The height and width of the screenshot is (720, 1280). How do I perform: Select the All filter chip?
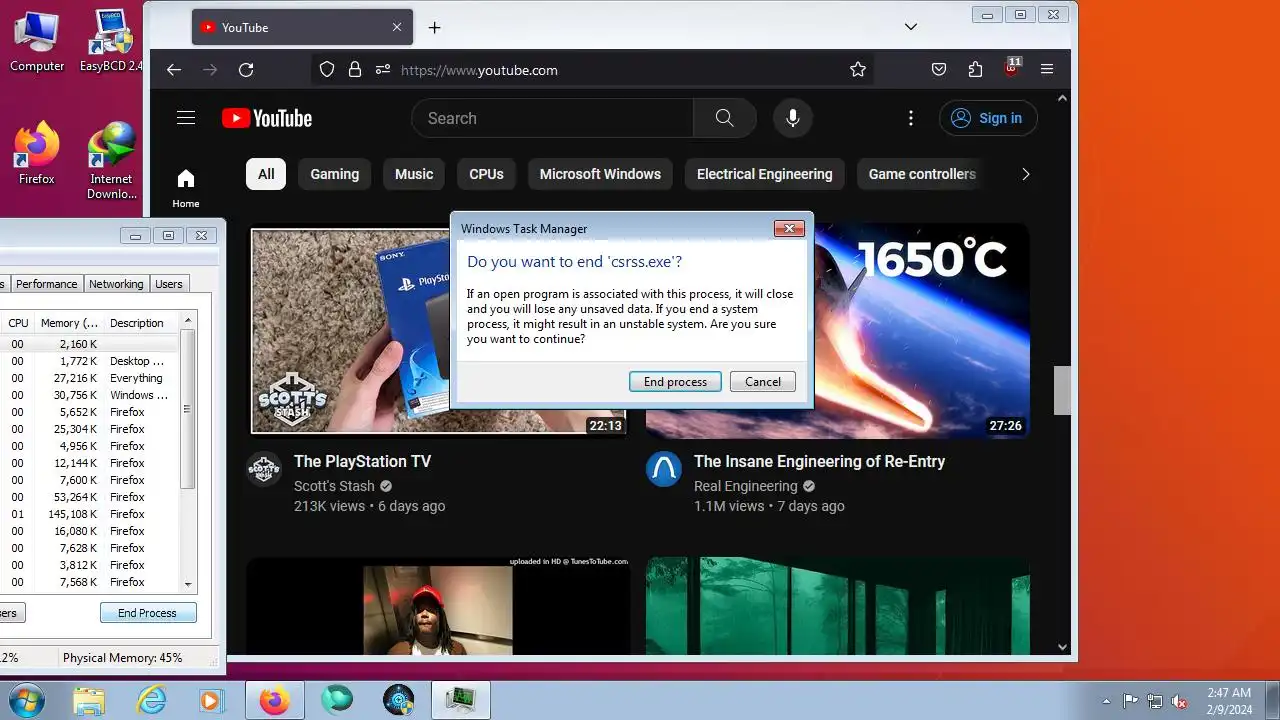click(266, 174)
